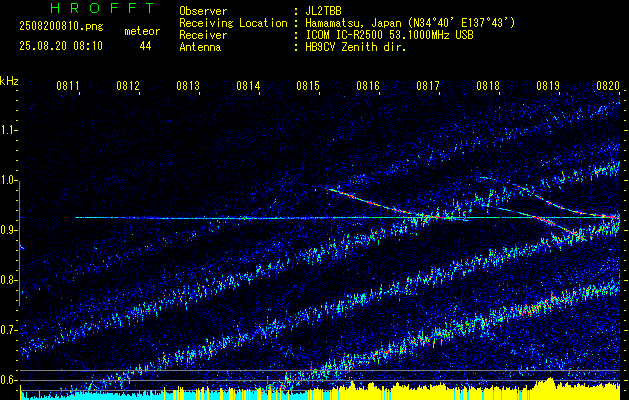Click the Hamamatsu, Japan location text
Viewport: 629px width, 400px height.
(410, 23)
